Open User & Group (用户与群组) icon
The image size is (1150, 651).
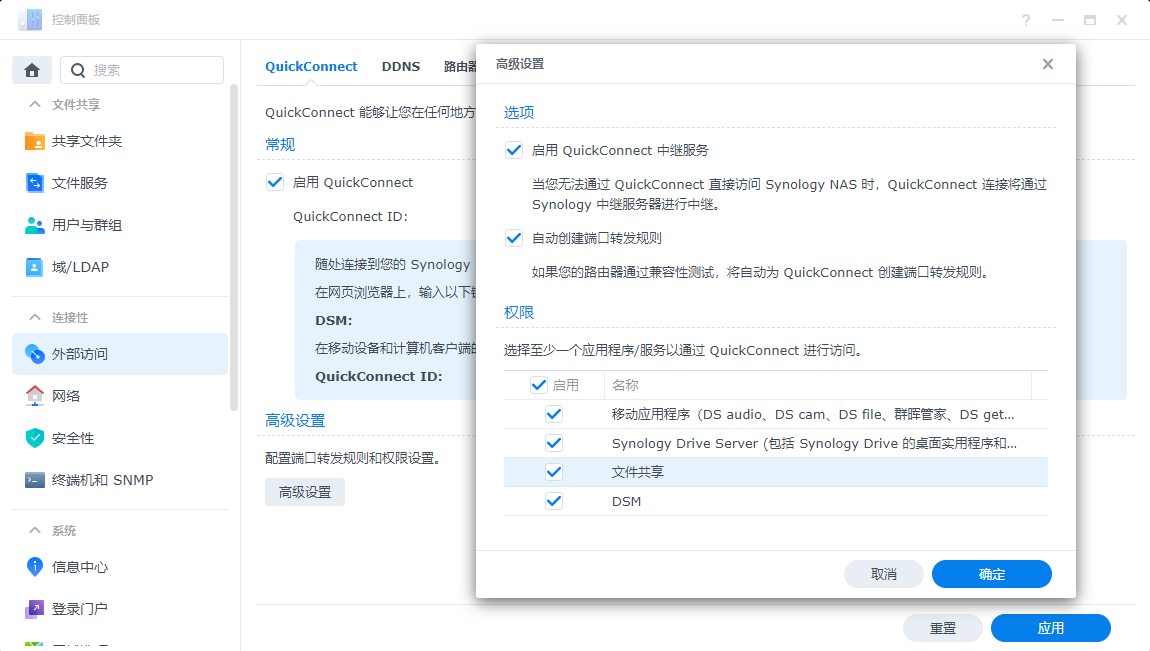click(34, 225)
